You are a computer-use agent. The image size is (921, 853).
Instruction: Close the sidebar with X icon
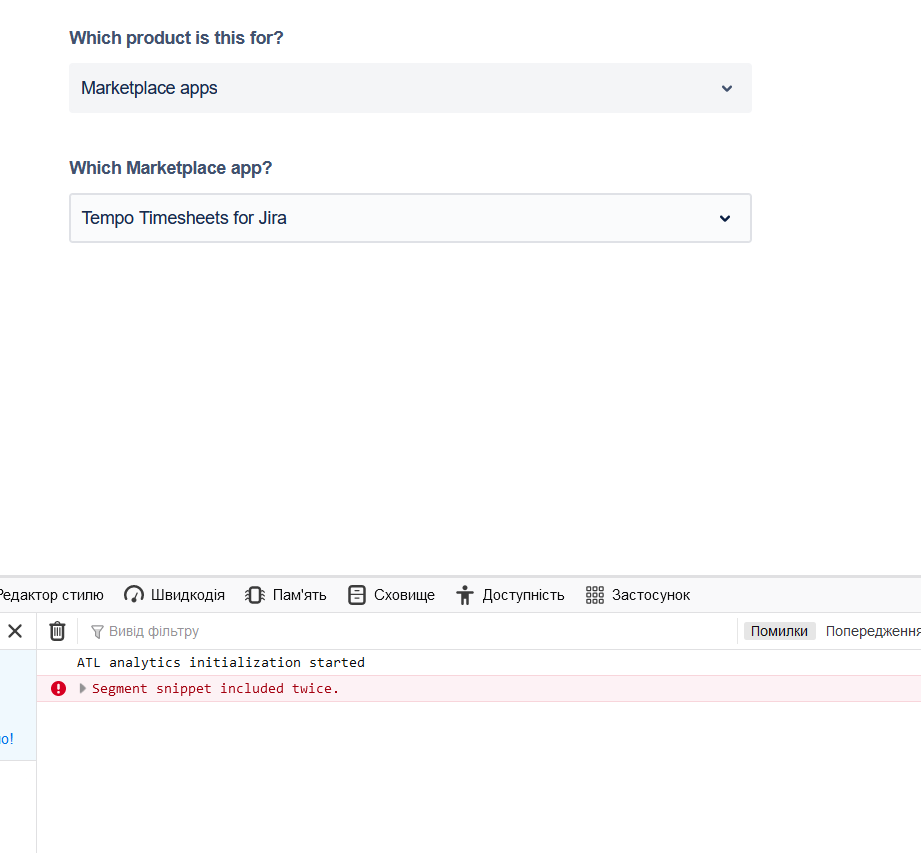coord(15,631)
